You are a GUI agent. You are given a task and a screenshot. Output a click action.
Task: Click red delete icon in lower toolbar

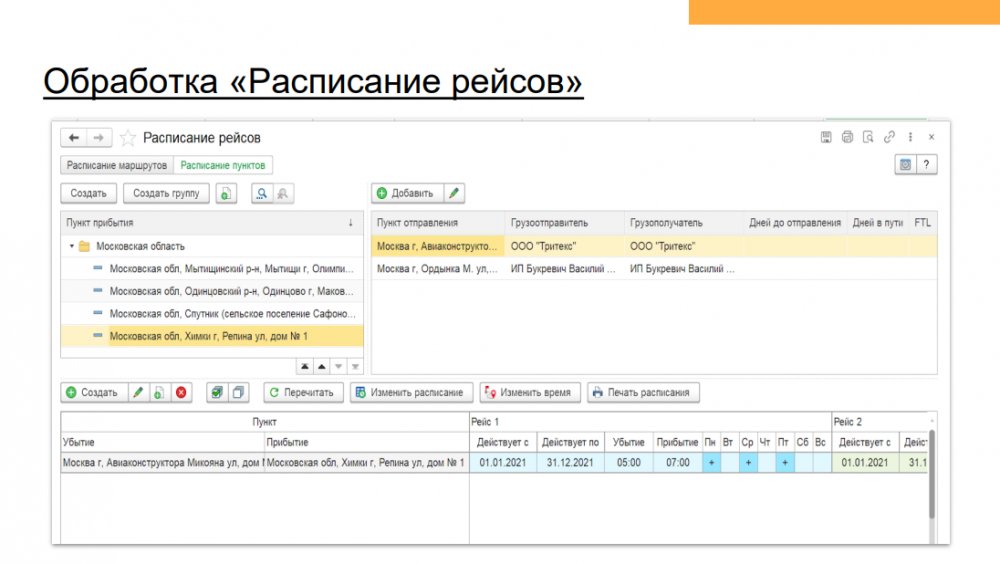click(x=181, y=393)
